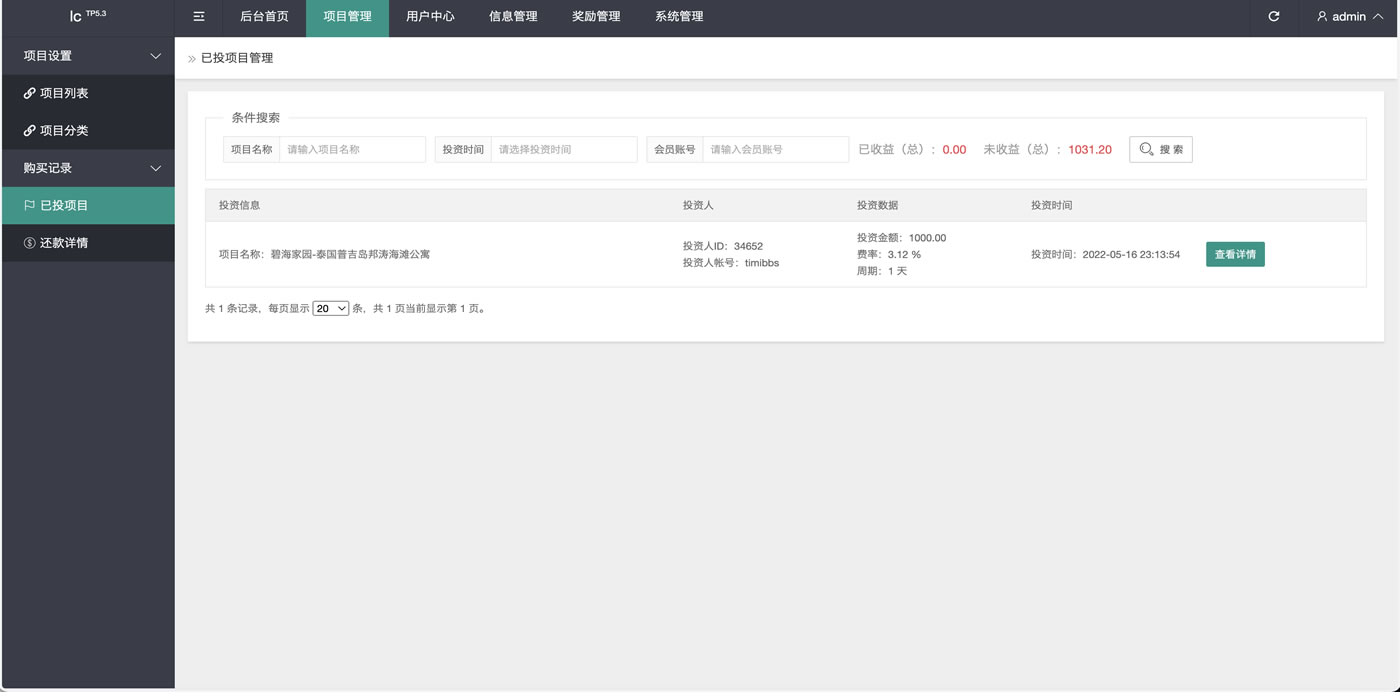The height and width of the screenshot is (700, 1400).
Task: Collapse the 项目设置 sidebar group chevron
Action: (x=155, y=56)
